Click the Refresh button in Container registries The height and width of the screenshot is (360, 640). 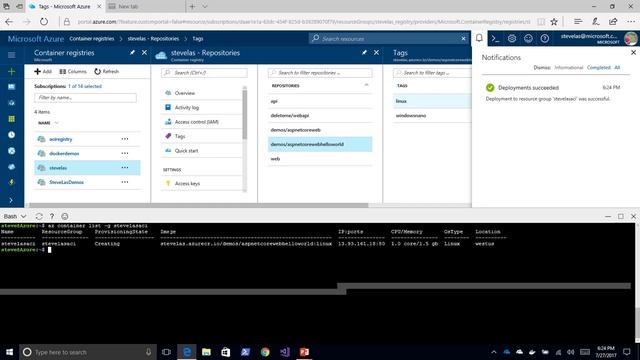tap(107, 71)
